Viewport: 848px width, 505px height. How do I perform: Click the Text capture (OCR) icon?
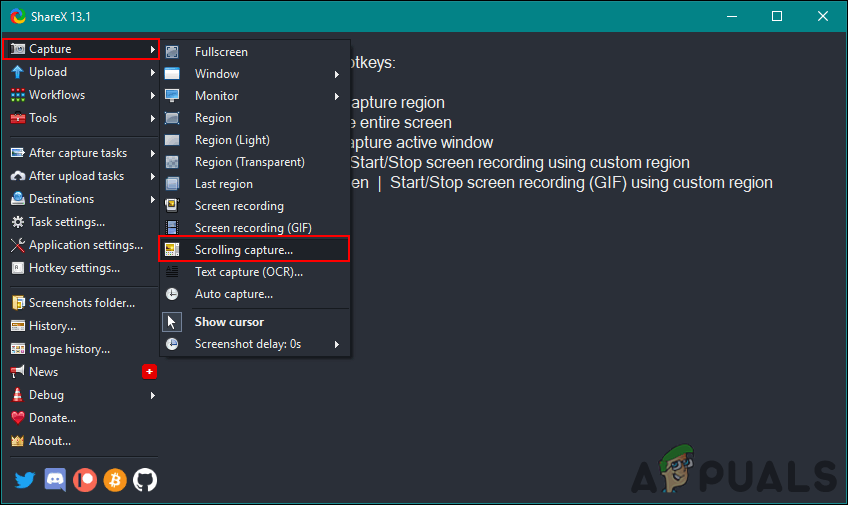click(x=172, y=272)
